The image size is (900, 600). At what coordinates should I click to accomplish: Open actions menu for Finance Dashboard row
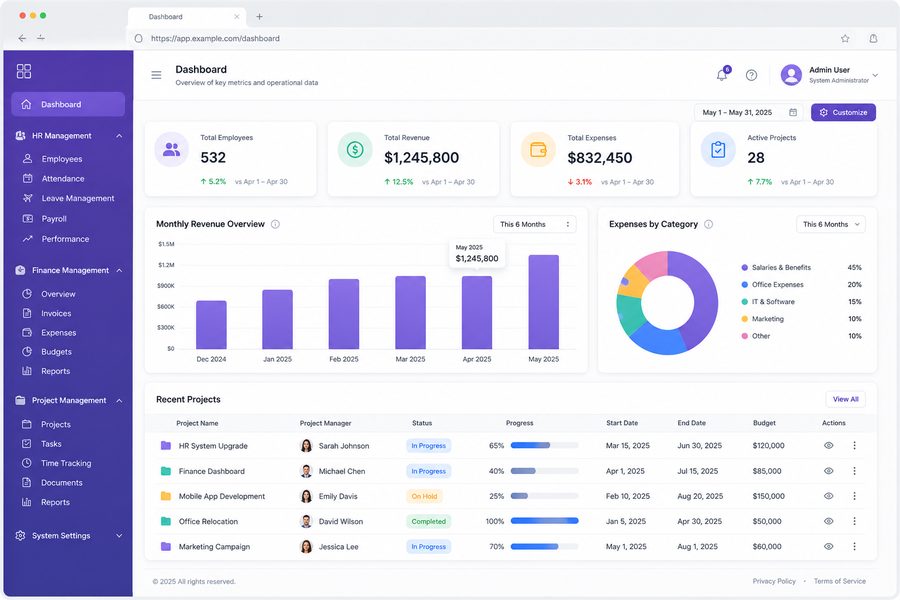[854, 471]
